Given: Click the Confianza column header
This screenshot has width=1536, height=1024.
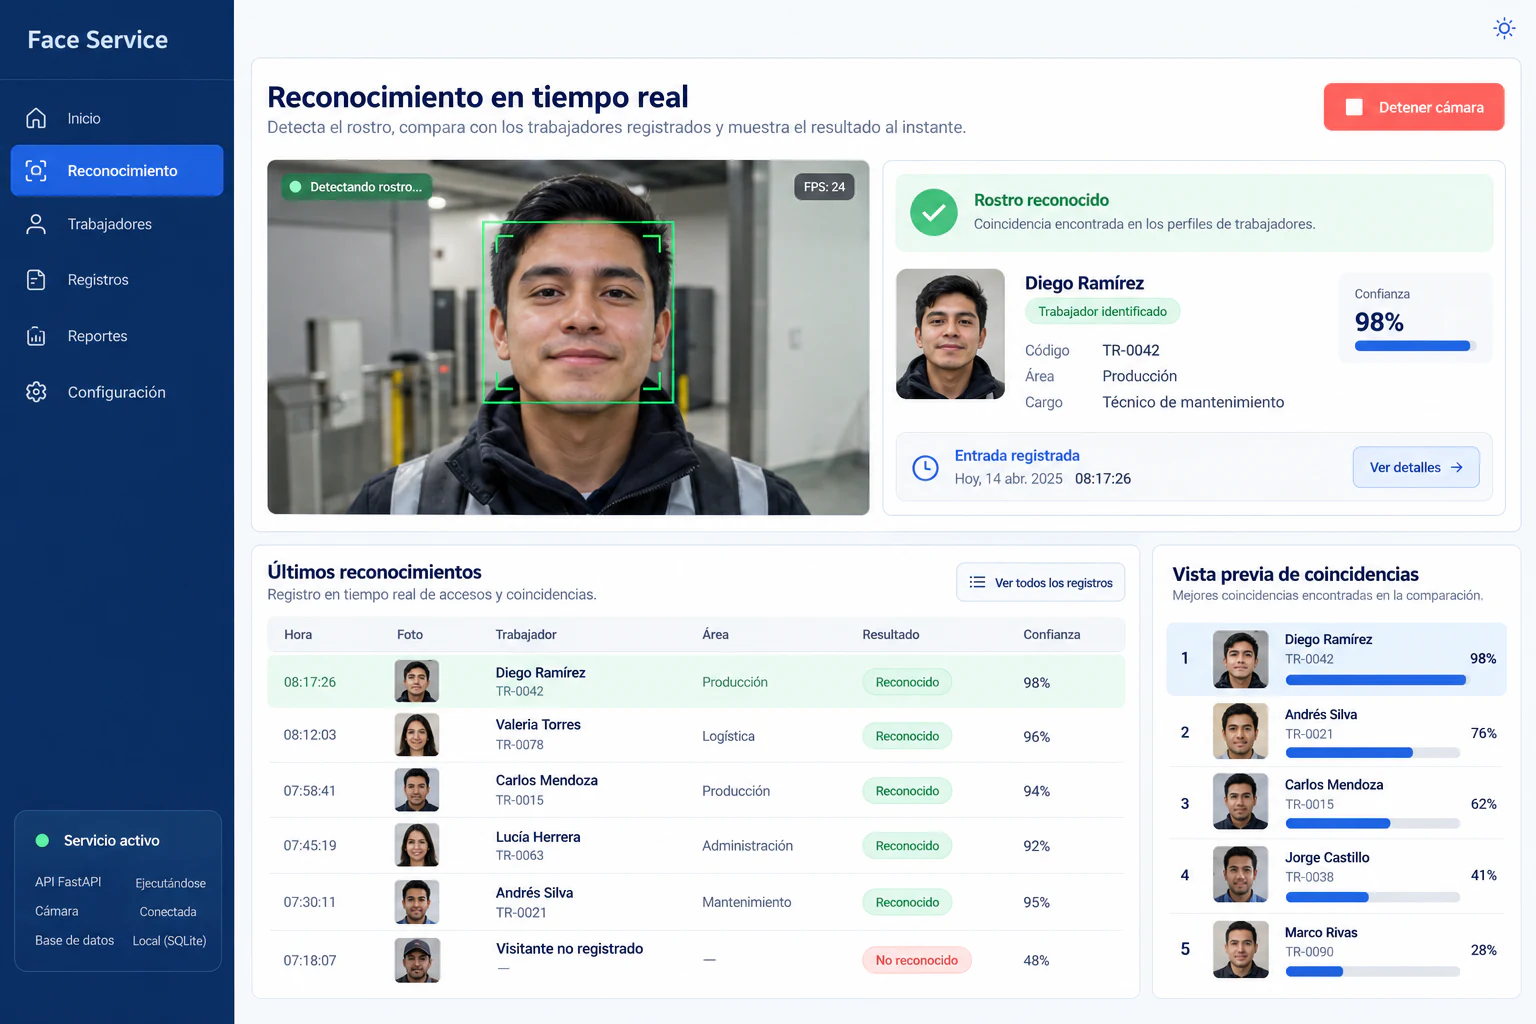Looking at the screenshot, I should coord(1052,634).
